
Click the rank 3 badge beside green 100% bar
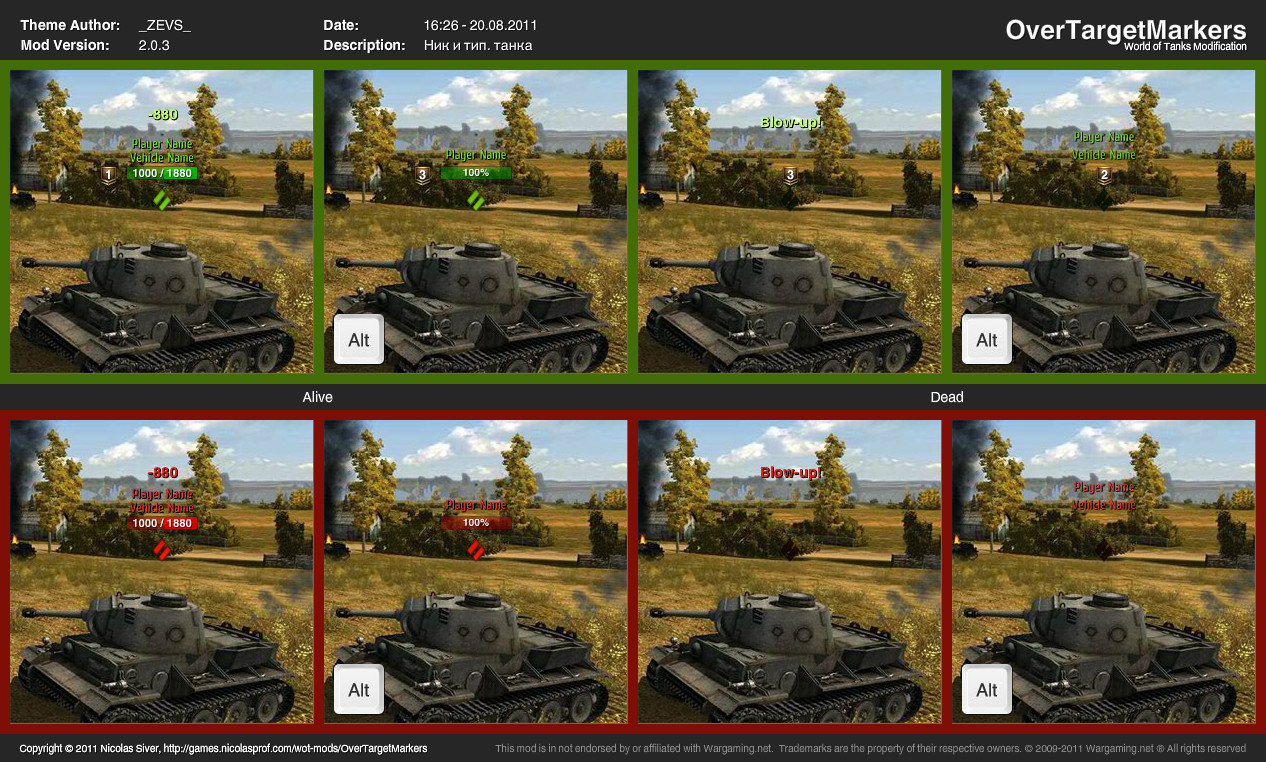click(x=423, y=175)
